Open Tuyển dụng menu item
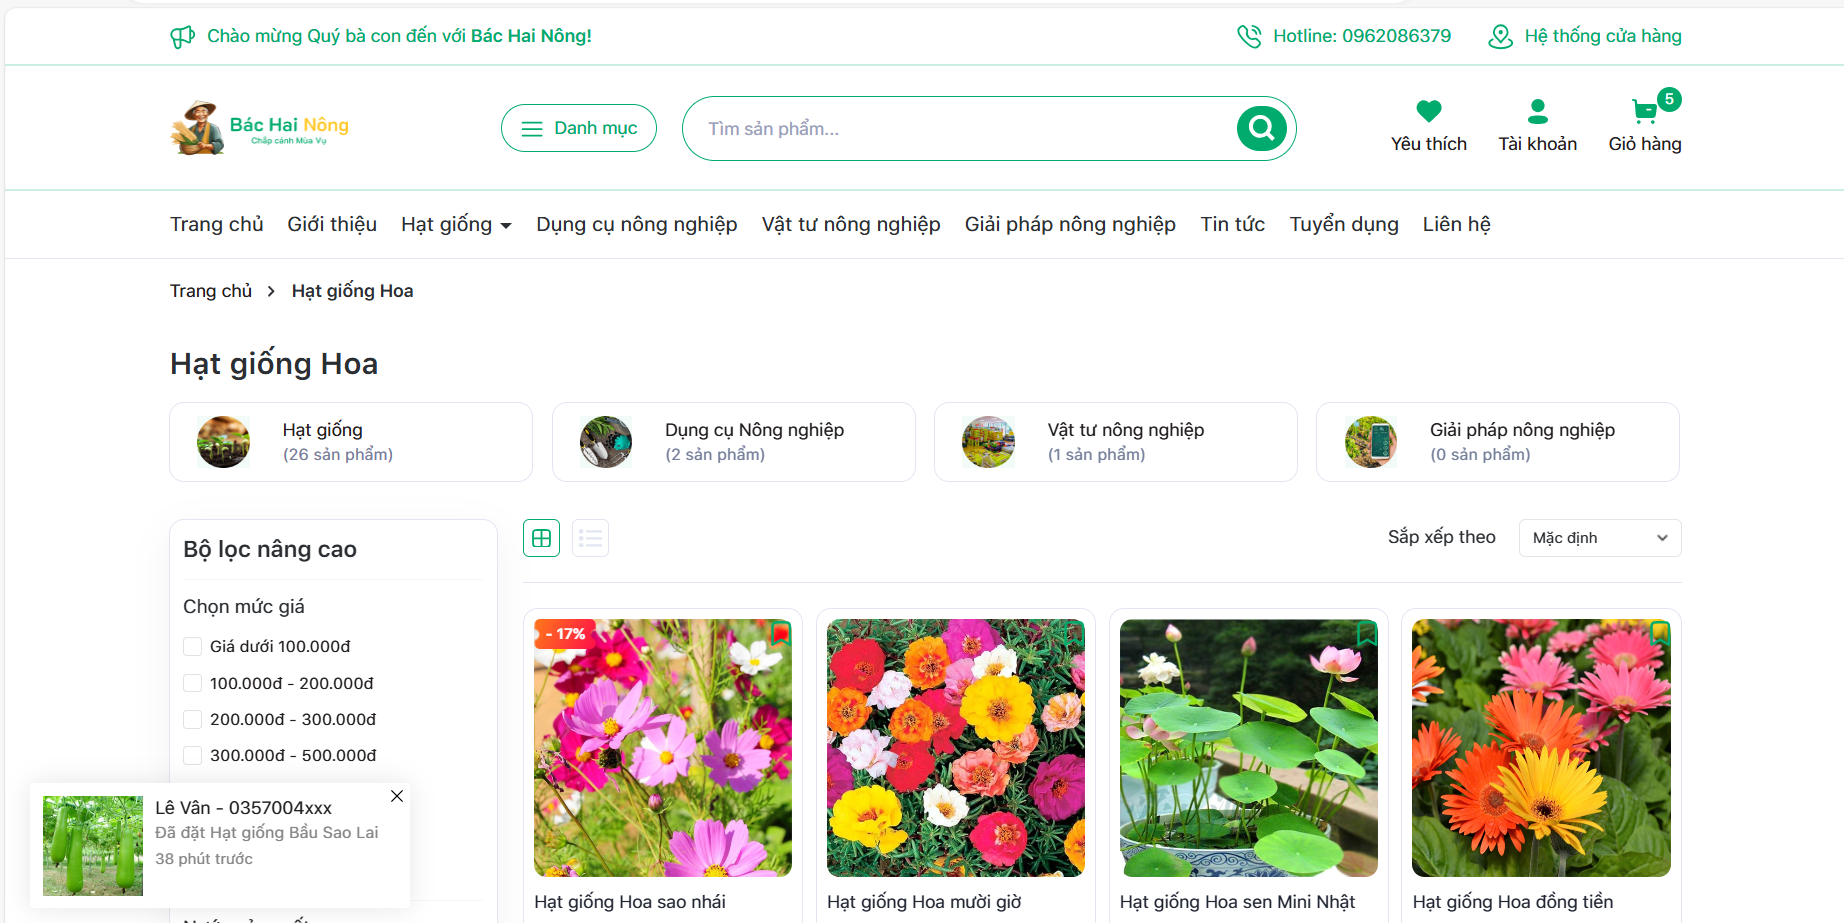The image size is (1844, 923). pos(1344,224)
